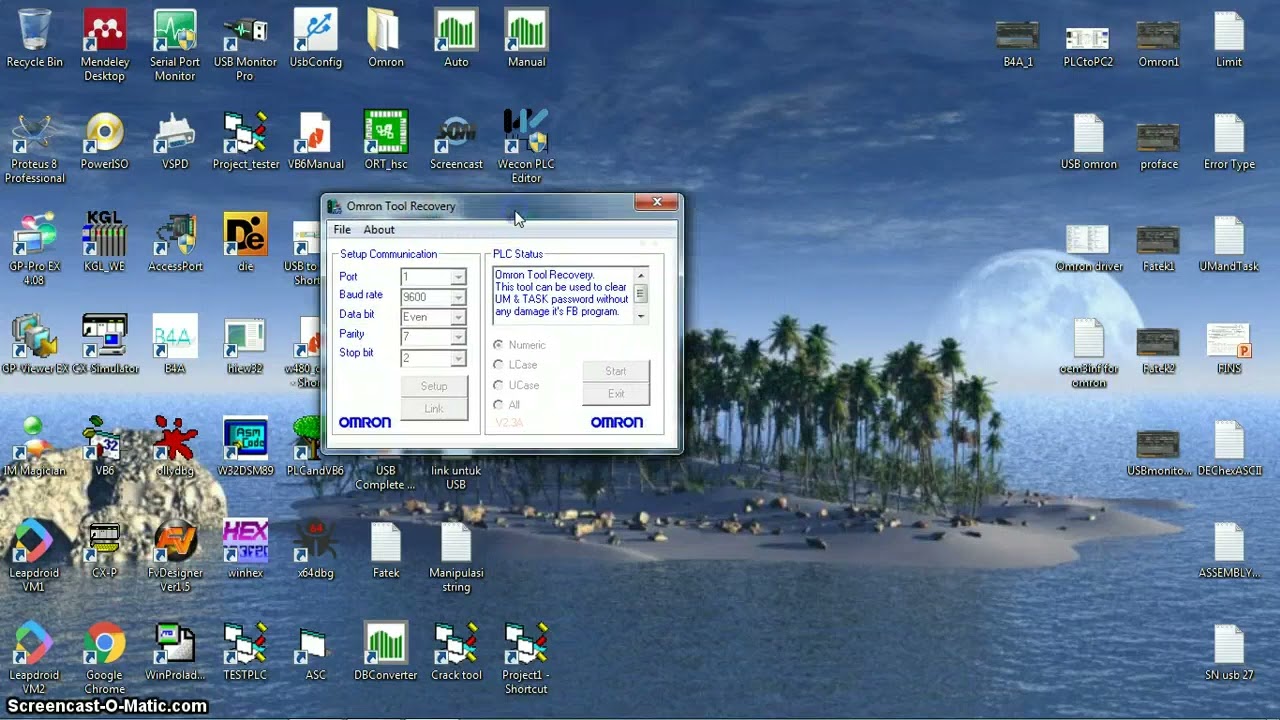Select the GP-Pro EX 4.08 icon
1280x720 pixels.
pyautogui.click(x=35, y=250)
